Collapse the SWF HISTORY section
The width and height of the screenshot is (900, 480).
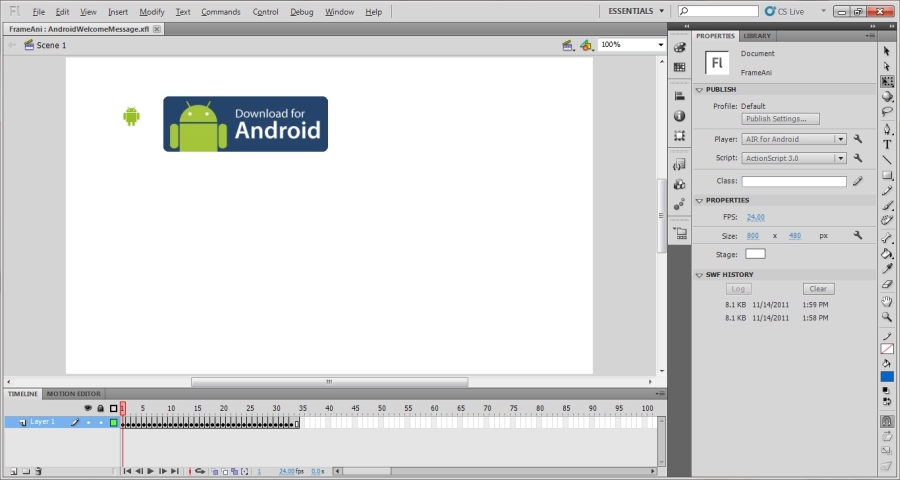[699, 275]
